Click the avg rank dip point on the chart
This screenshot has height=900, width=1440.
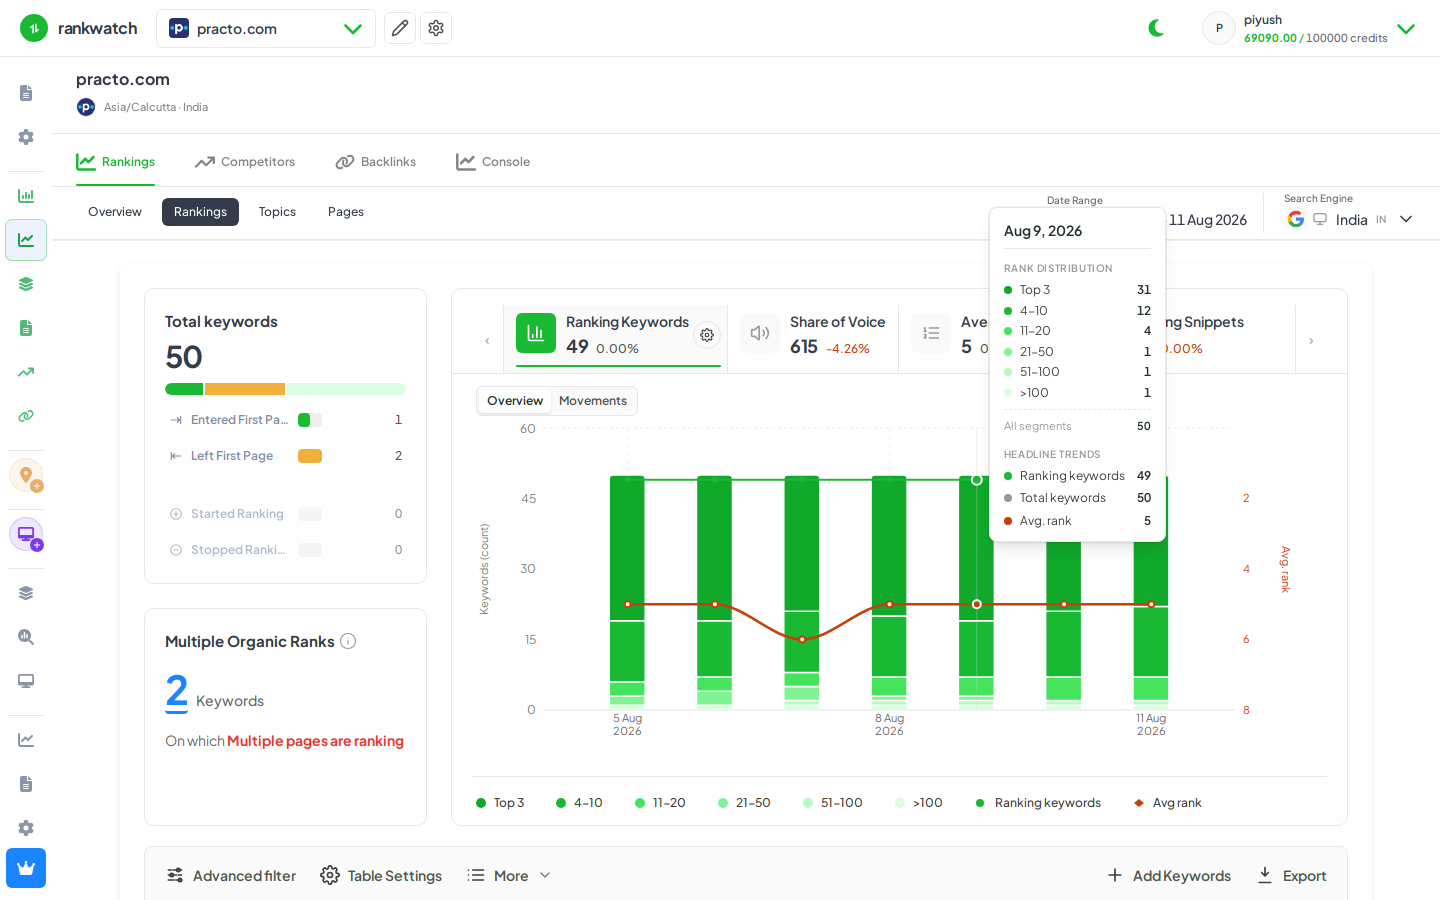802,639
